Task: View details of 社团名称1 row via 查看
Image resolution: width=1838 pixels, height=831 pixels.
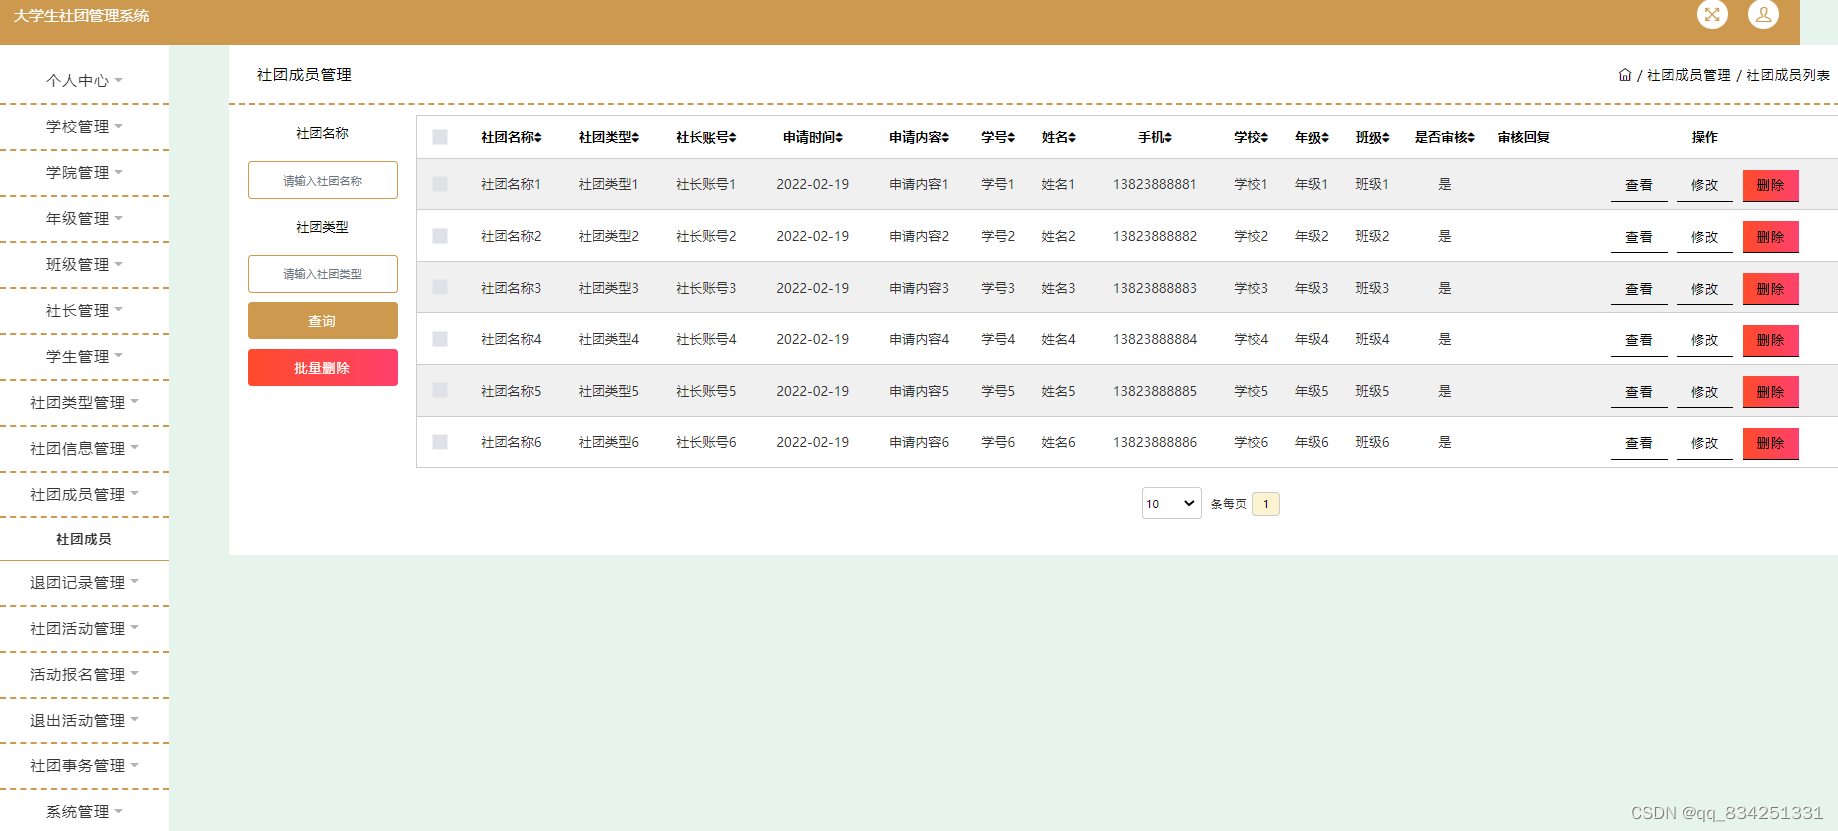Action: pyautogui.click(x=1639, y=185)
